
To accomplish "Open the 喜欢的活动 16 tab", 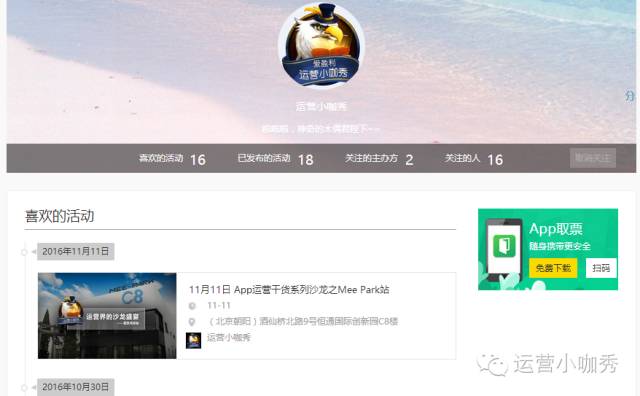I will pos(172,159).
